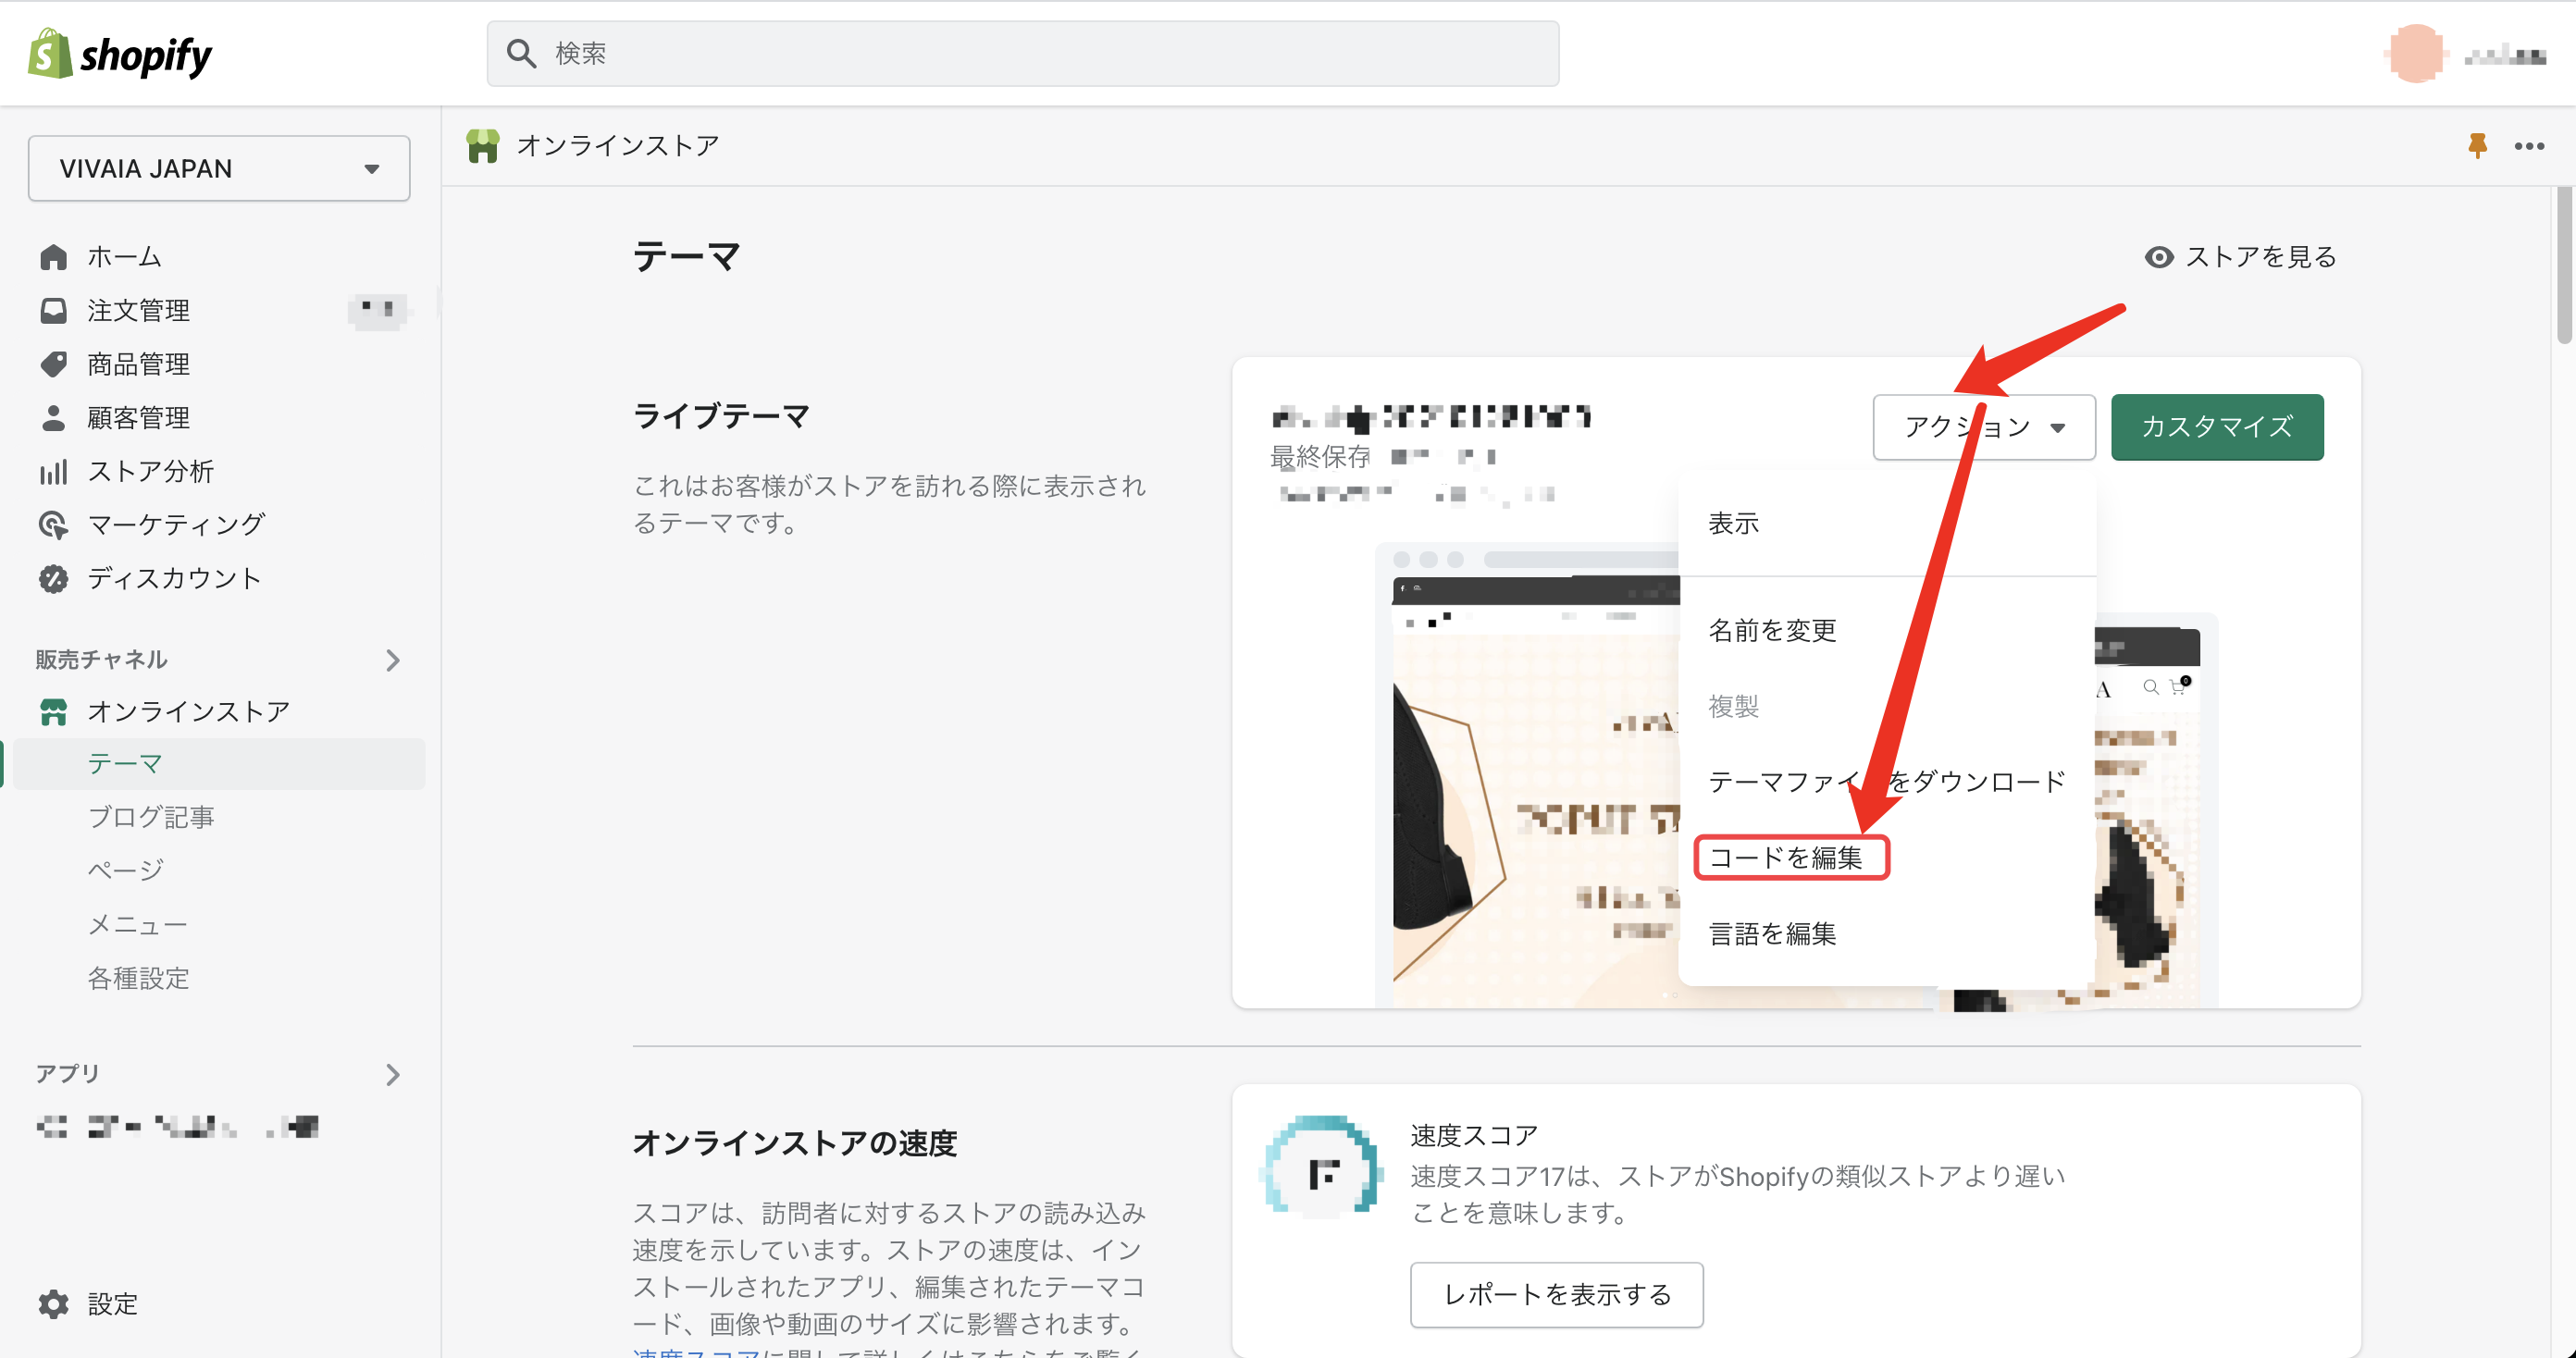Open ページ sub-item
2576x1358 pixels.
[x=125, y=870]
